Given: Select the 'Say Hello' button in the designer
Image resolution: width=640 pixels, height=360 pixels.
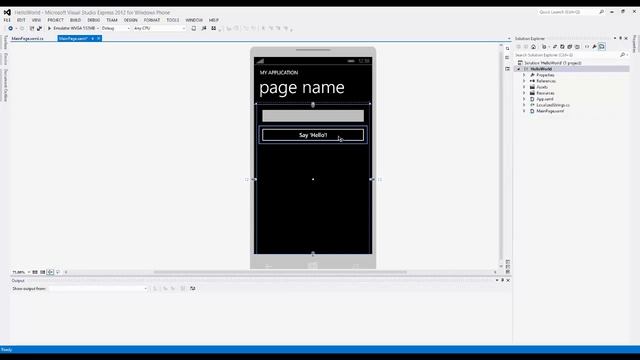Looking at the screenshot, I should coord(313,135).
